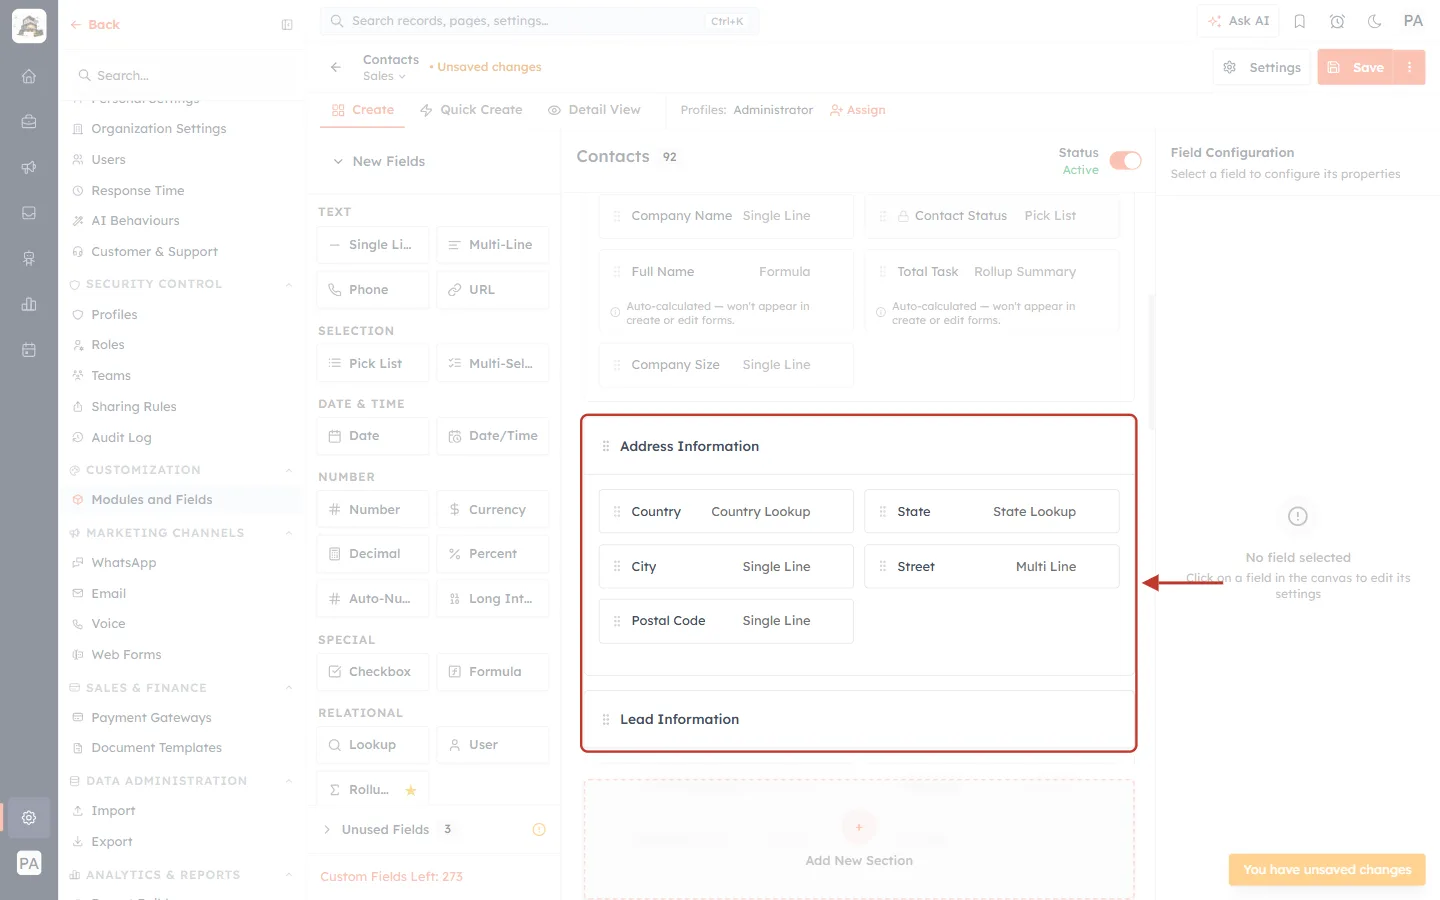Open the inbox icon in left rail
1440x900 pixels.
point(29,213)
